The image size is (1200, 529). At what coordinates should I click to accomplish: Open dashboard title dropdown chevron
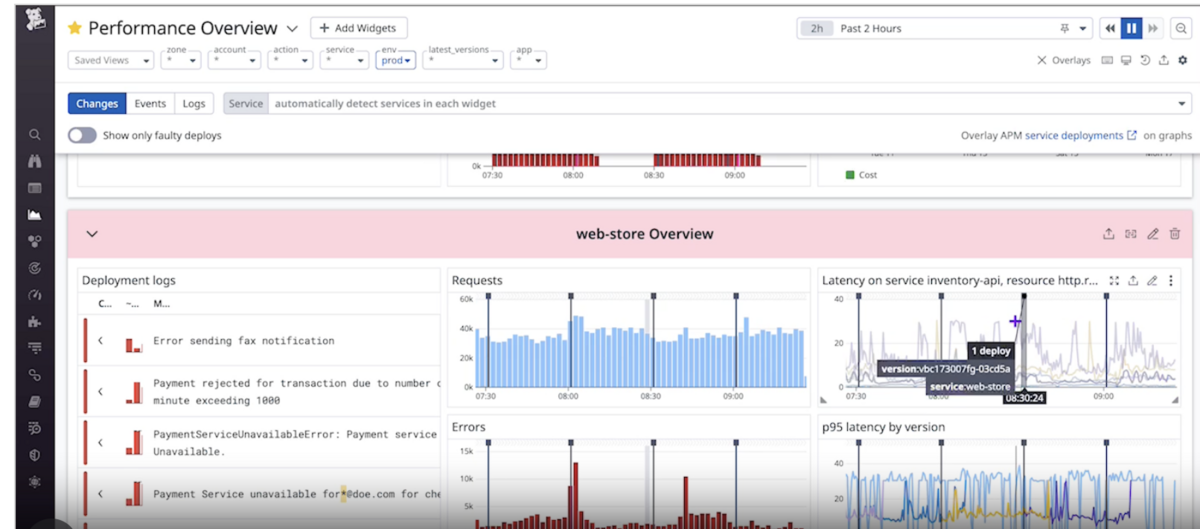tap(292, 29)
